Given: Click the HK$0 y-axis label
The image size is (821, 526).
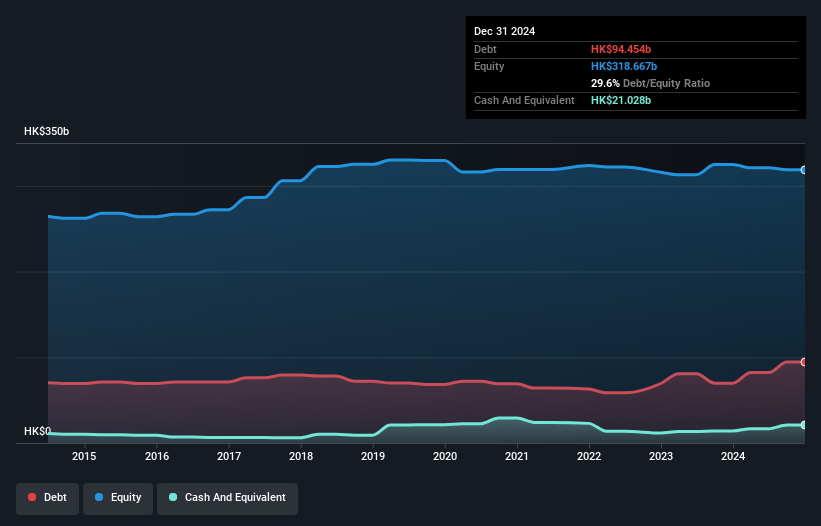Looking at the screenshot, I should click(x=37, y=431).
